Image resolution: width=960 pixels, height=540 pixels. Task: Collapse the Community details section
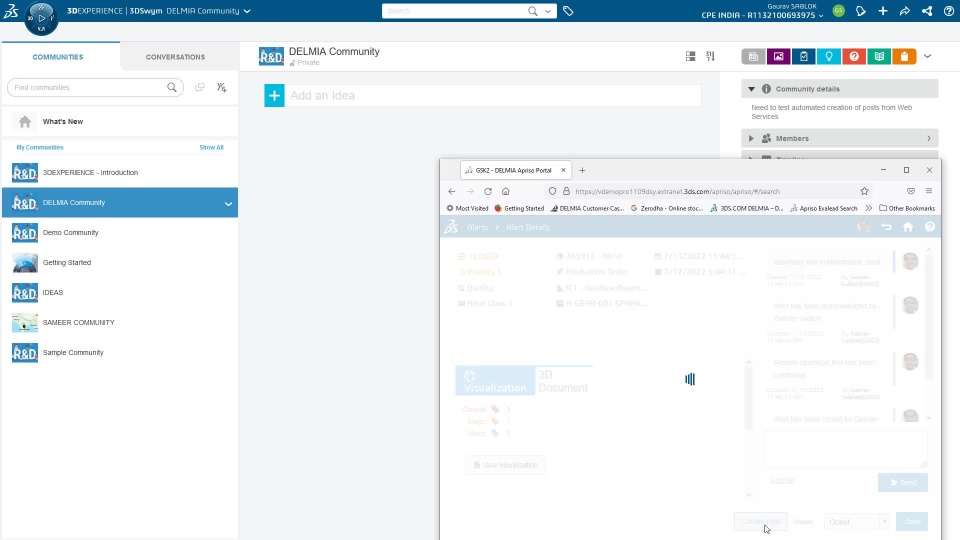(x=751, y=89)
